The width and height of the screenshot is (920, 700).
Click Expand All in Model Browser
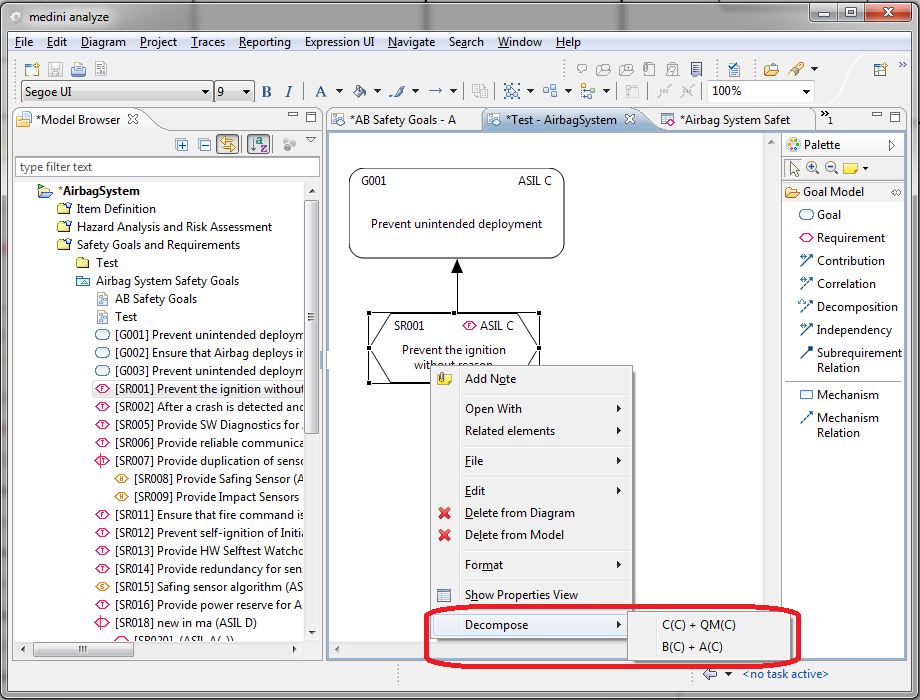tap(182, 145)
